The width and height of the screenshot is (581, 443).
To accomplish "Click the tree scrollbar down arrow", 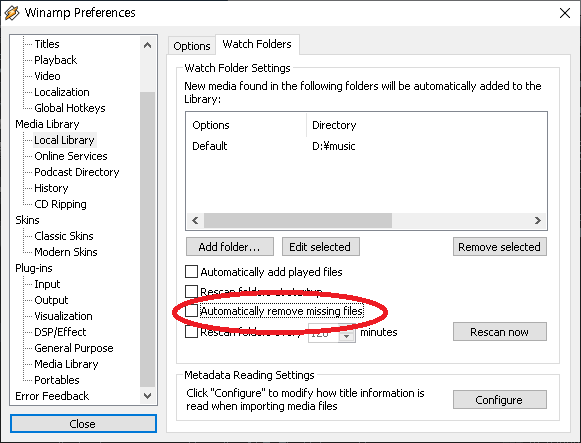I will click(147, 396).
